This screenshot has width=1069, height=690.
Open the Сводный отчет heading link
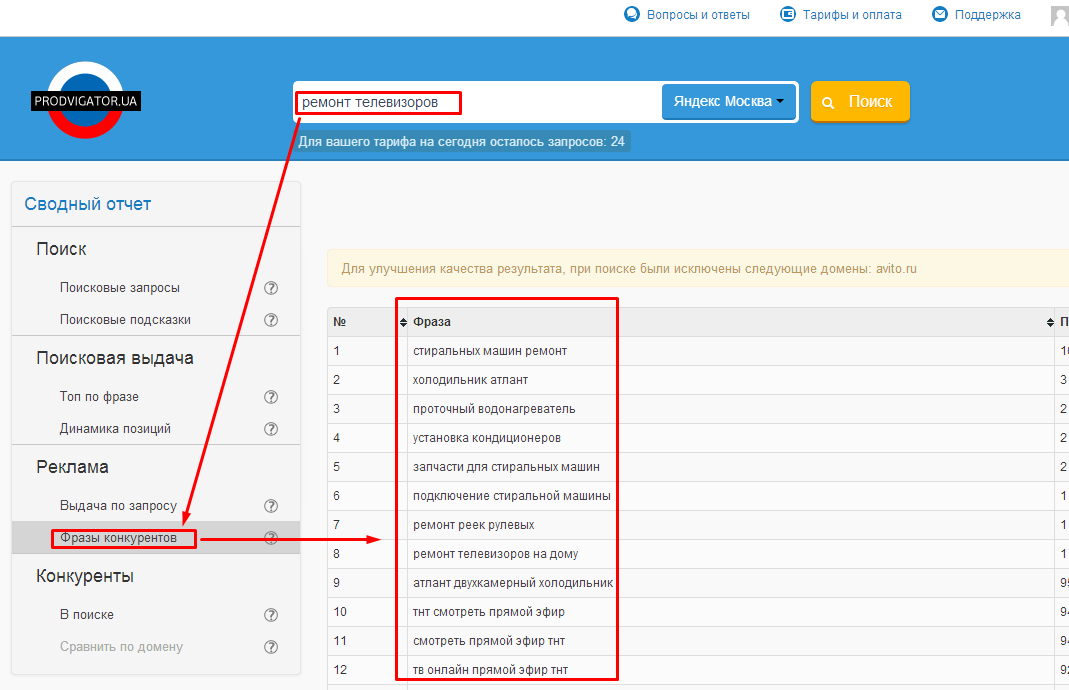(x=88, y=204)
